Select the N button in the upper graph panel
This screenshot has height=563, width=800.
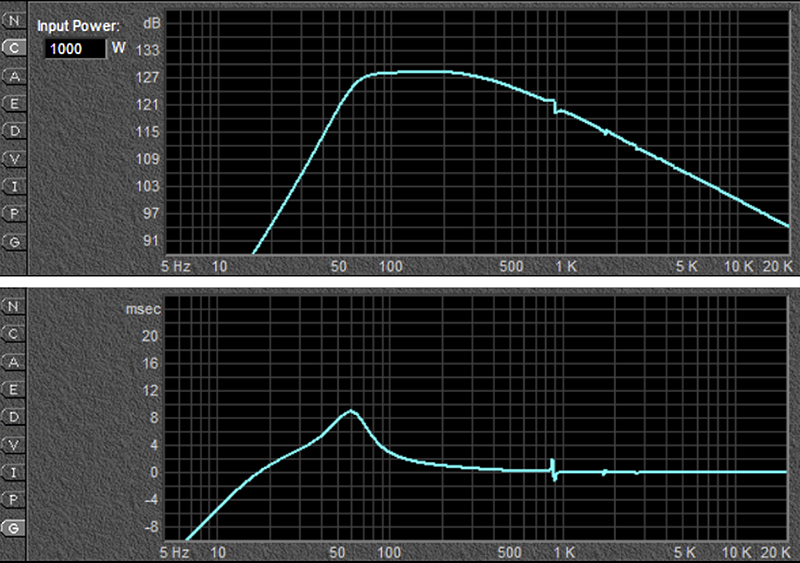(13, 21)
